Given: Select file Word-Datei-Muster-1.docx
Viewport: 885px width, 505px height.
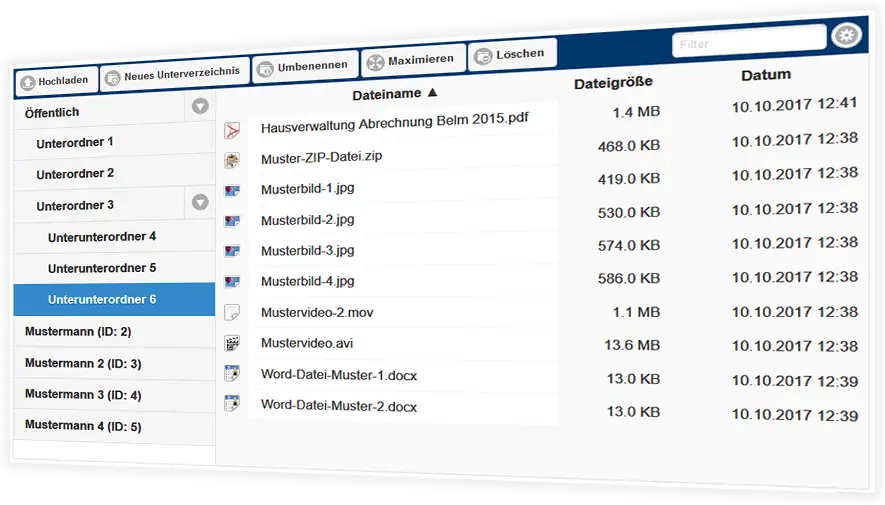Looking at the screenshot, I should pos(339,375).
